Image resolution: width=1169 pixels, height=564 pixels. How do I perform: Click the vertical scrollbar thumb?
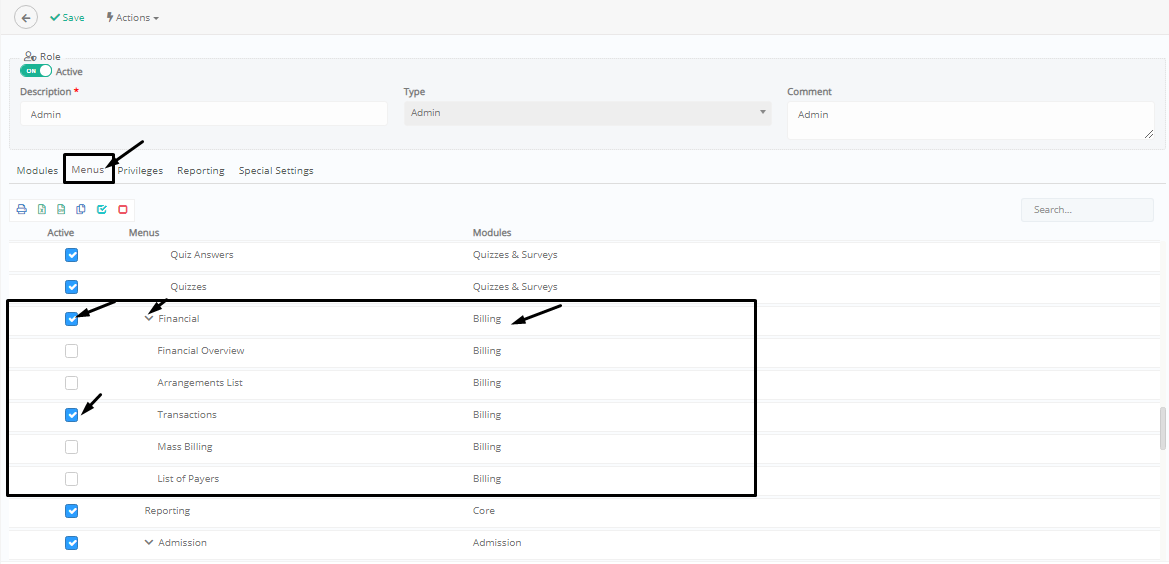tap(1162, 428)
